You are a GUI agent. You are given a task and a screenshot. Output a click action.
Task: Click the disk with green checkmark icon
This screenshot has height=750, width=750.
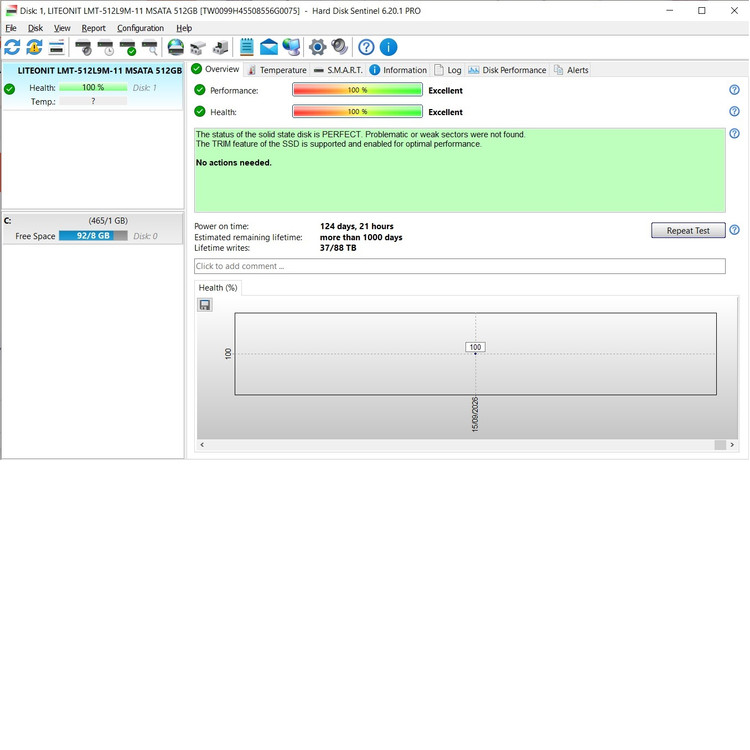pos(128,47)
